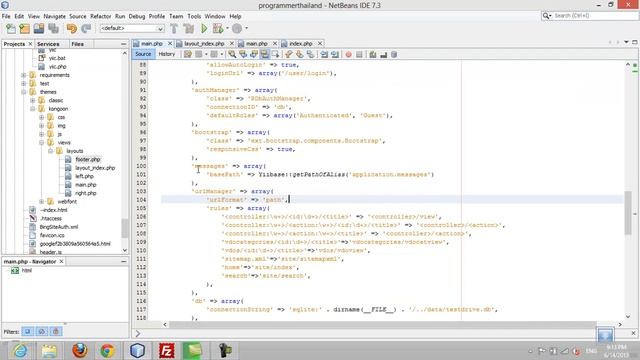Expand the webfont folder node
Viewport: 640px width, 360px height.
pos(42,202)
